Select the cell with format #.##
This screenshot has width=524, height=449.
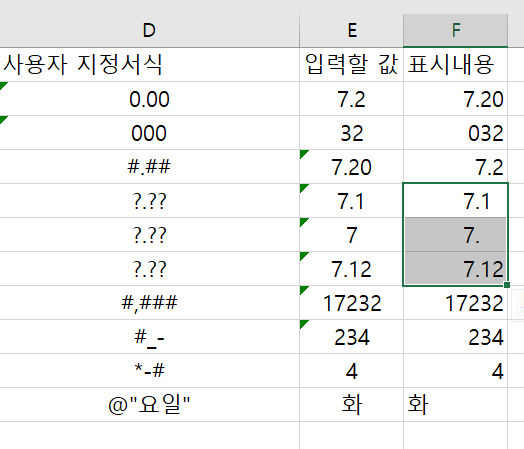click(149, 167)
